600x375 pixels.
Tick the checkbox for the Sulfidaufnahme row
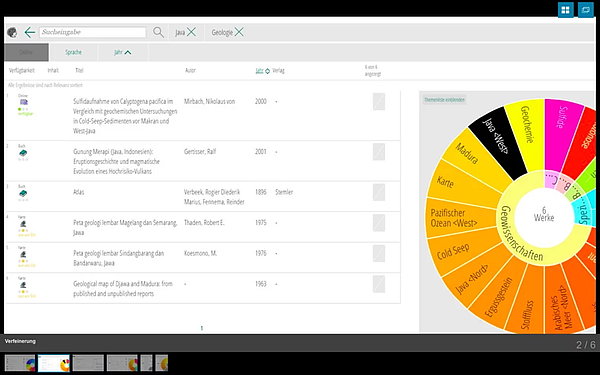click(x=379, y=102)
